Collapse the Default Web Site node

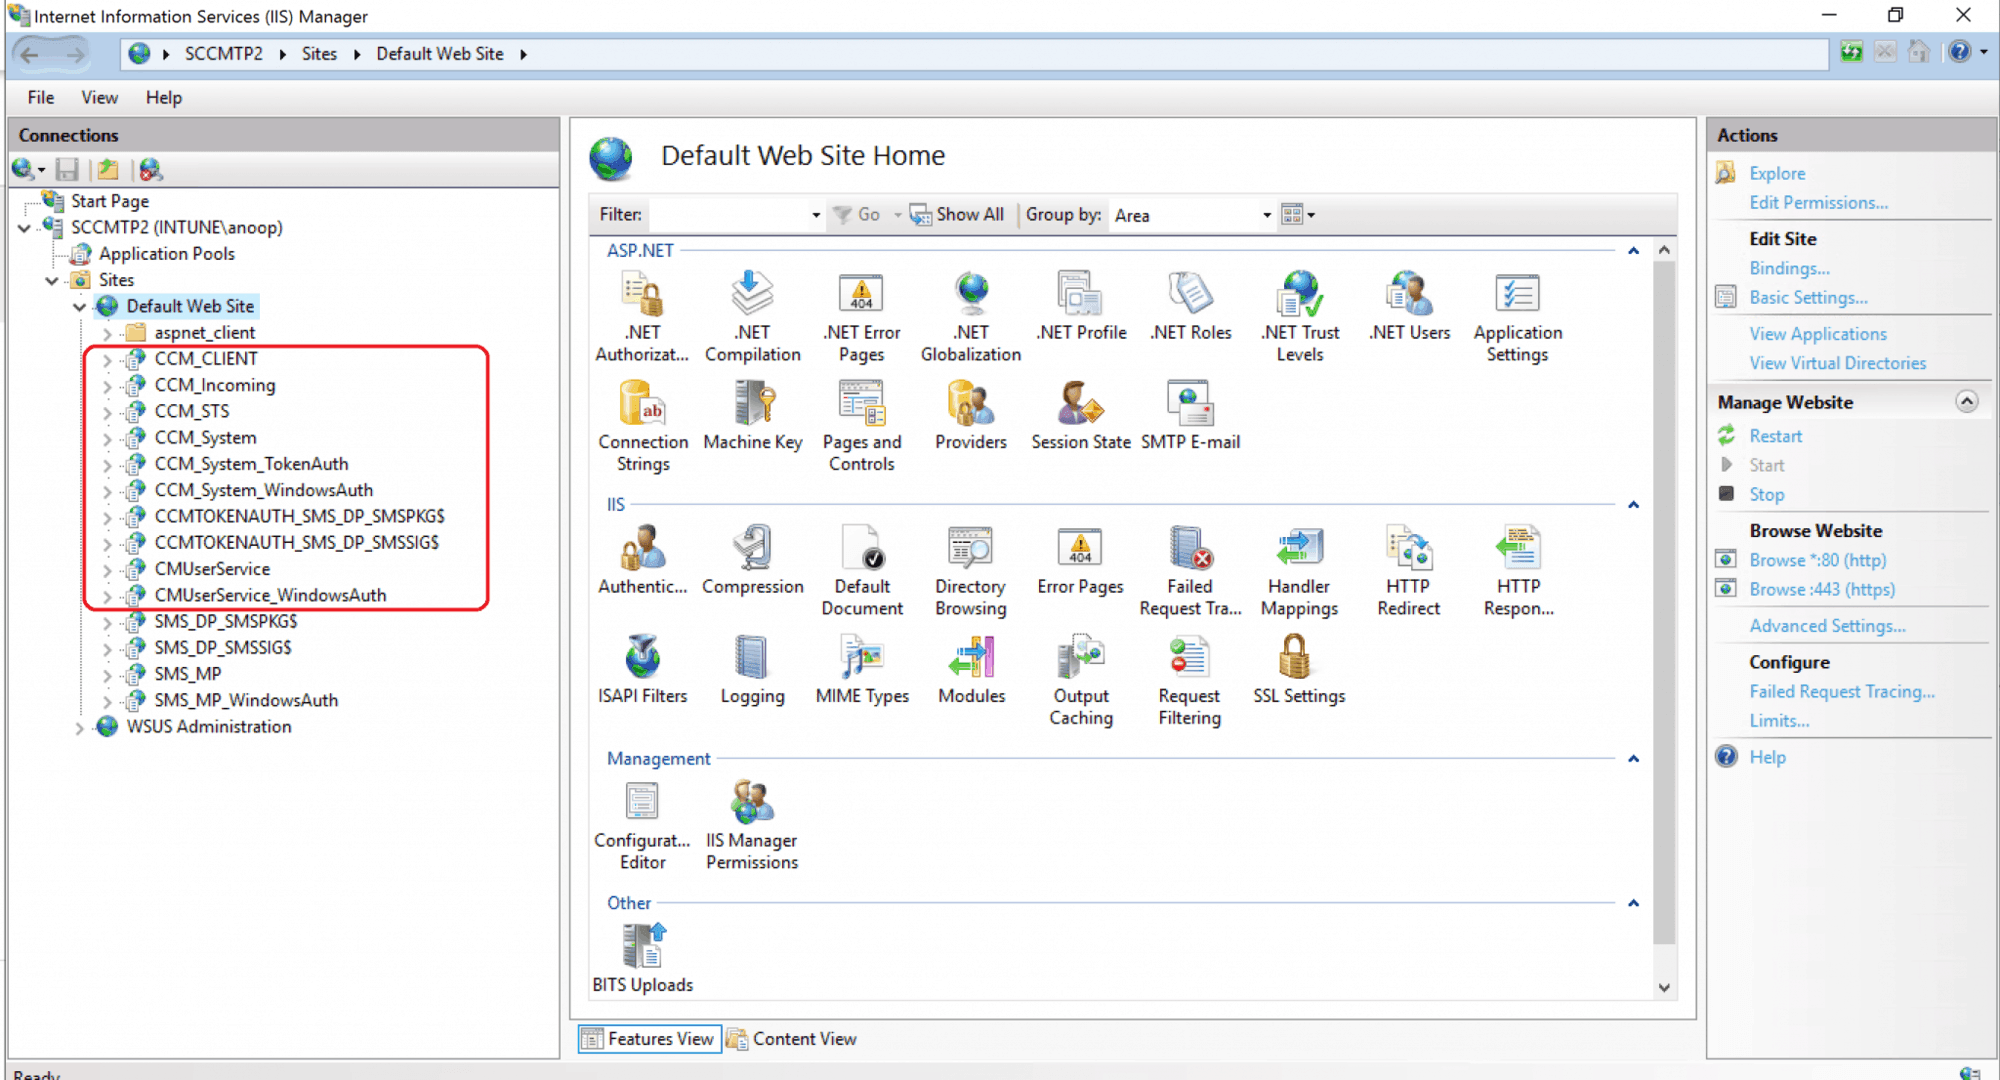click(79, 307)
